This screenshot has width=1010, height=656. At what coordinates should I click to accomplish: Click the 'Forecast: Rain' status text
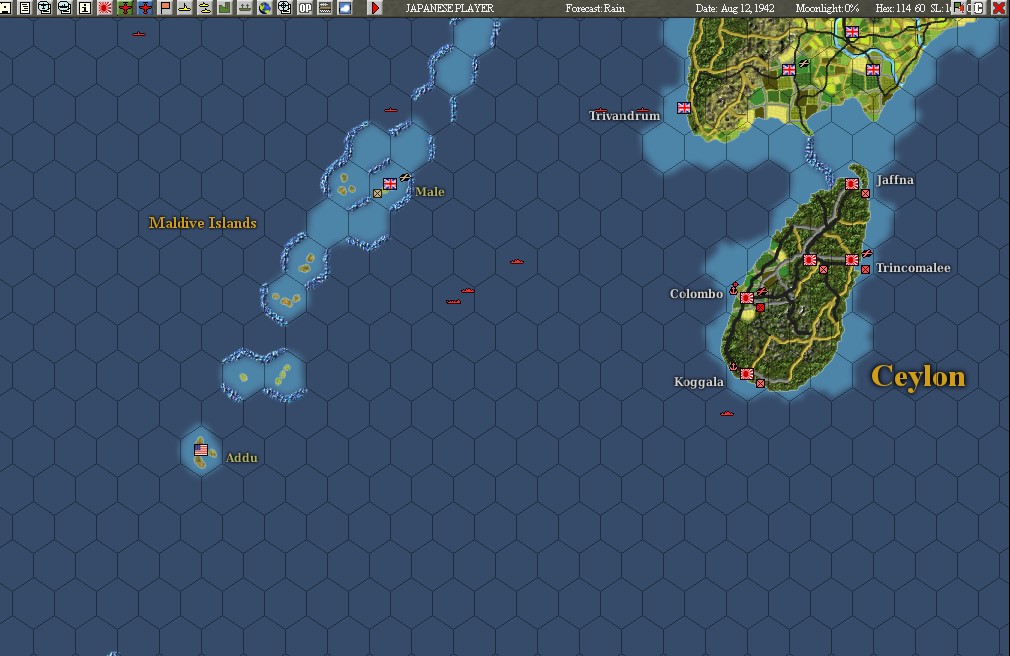click(x=595, y=8)
